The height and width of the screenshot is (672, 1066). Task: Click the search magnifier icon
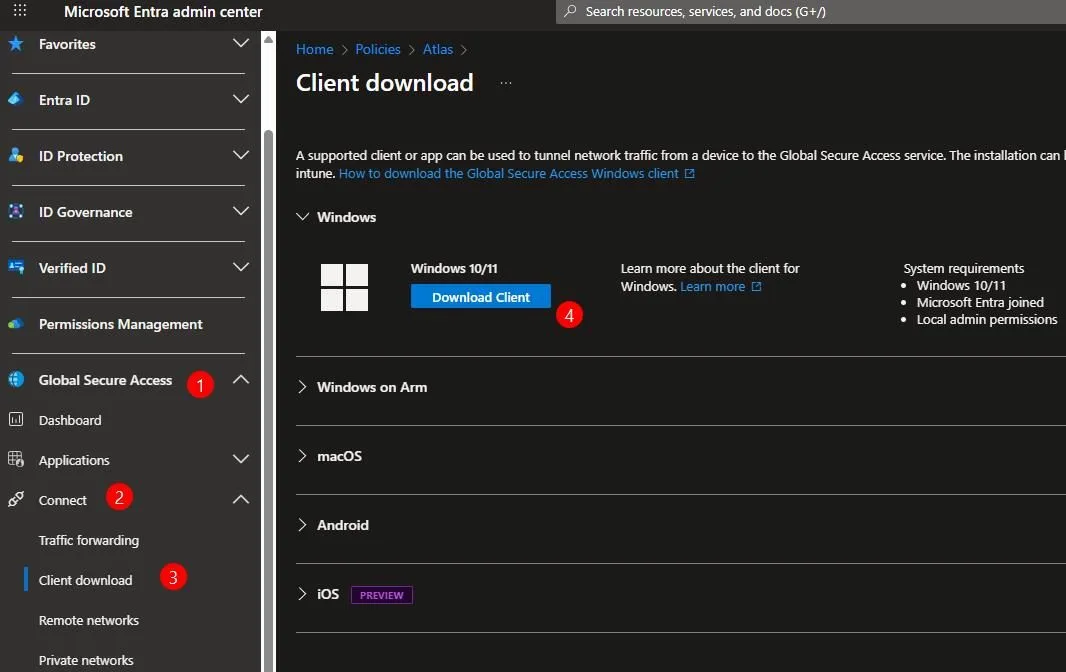click(570, 11)
